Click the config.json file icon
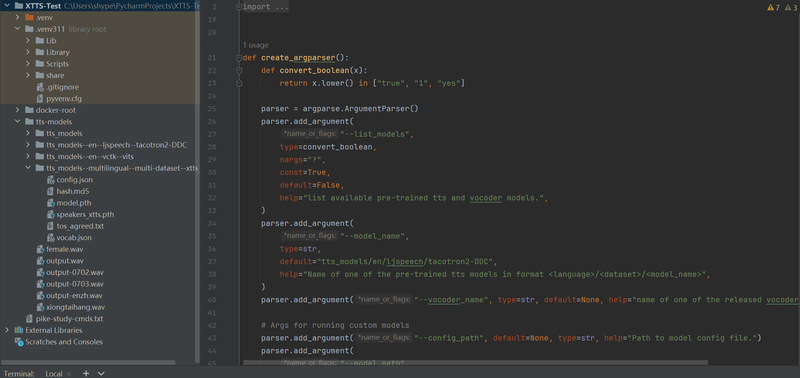800x378 pixels. tap(51, 180)
